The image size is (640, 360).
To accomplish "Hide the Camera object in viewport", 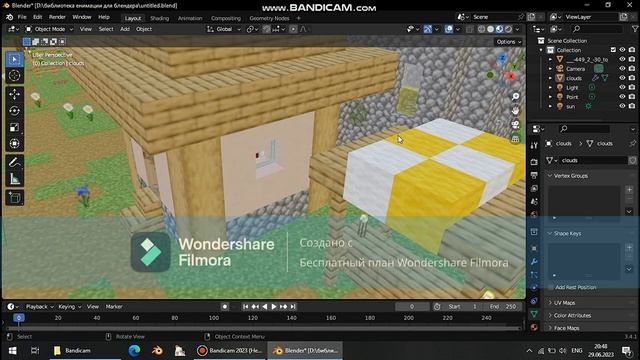I will point(622,69).
